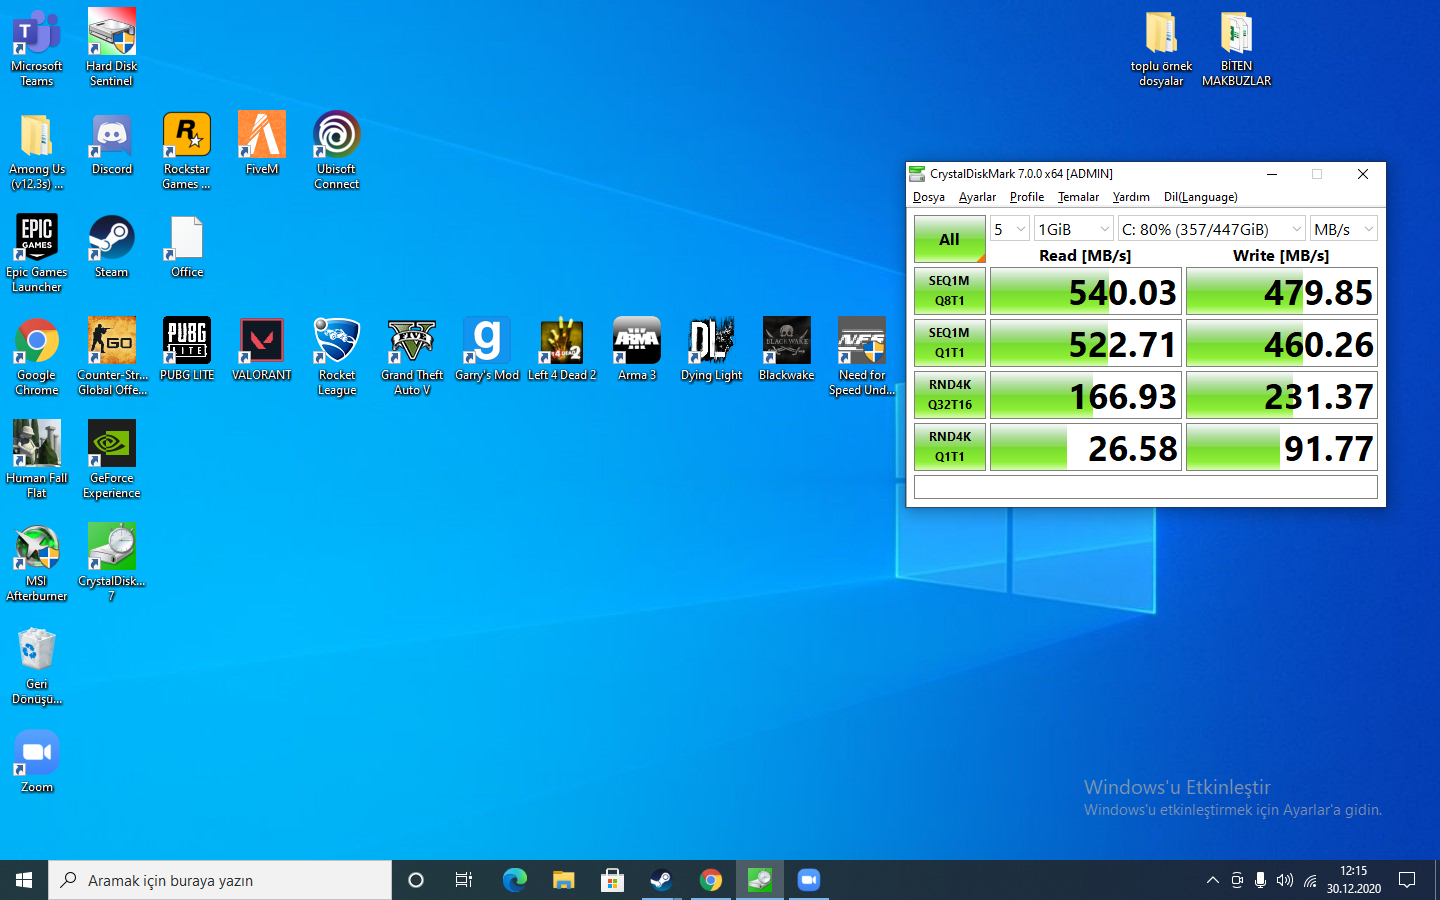Select the Blackwake desktop icon
The image size is (1440, 900).
click(x=787, y=349)
